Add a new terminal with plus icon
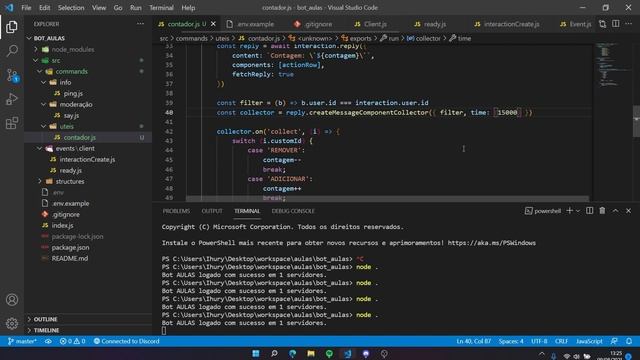 (569, 211)
